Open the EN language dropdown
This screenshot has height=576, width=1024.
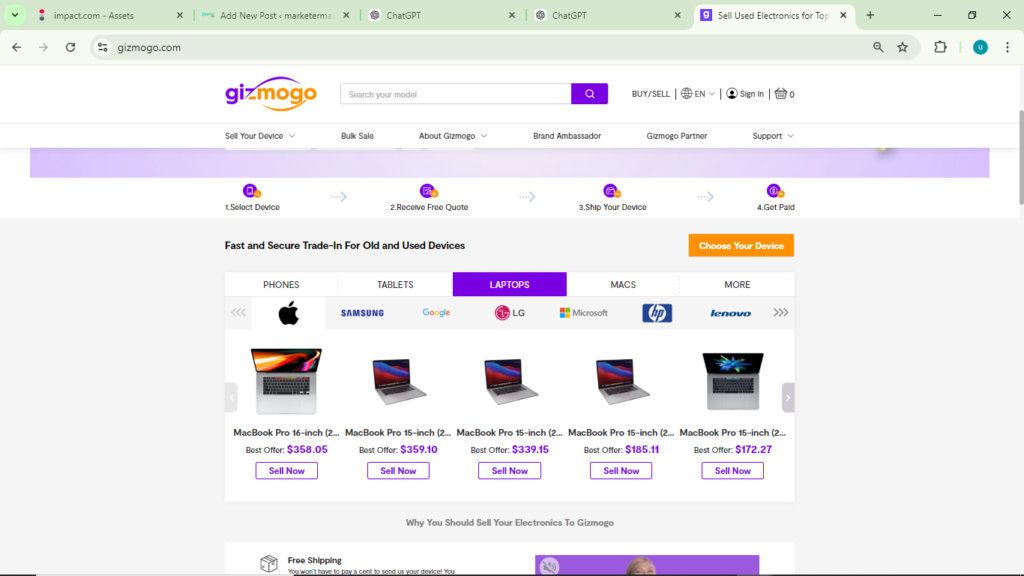[698, 93]
